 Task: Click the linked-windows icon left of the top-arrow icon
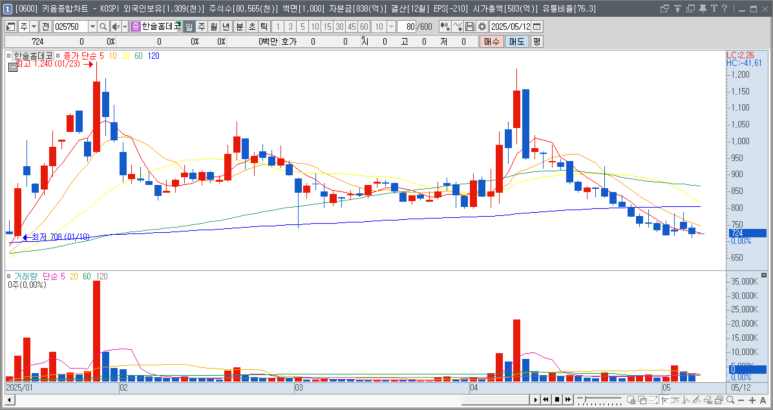click(665, 8)
